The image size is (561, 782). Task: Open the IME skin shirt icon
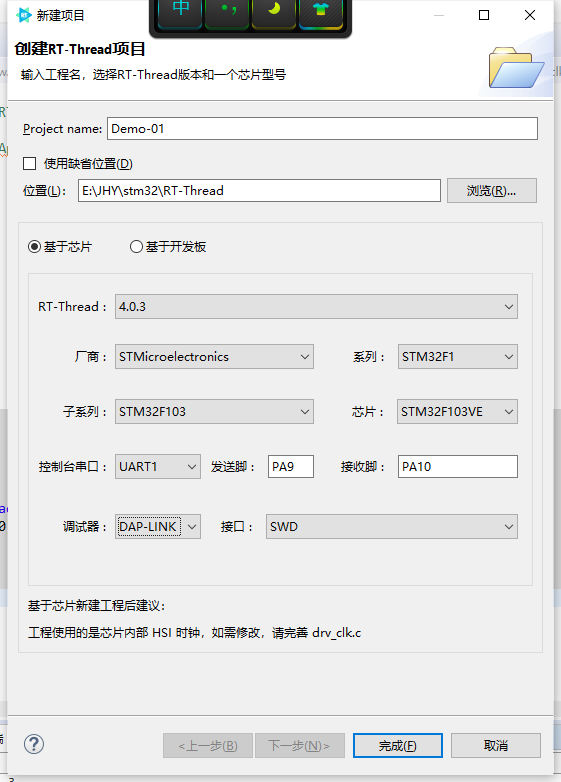point(321,12)
